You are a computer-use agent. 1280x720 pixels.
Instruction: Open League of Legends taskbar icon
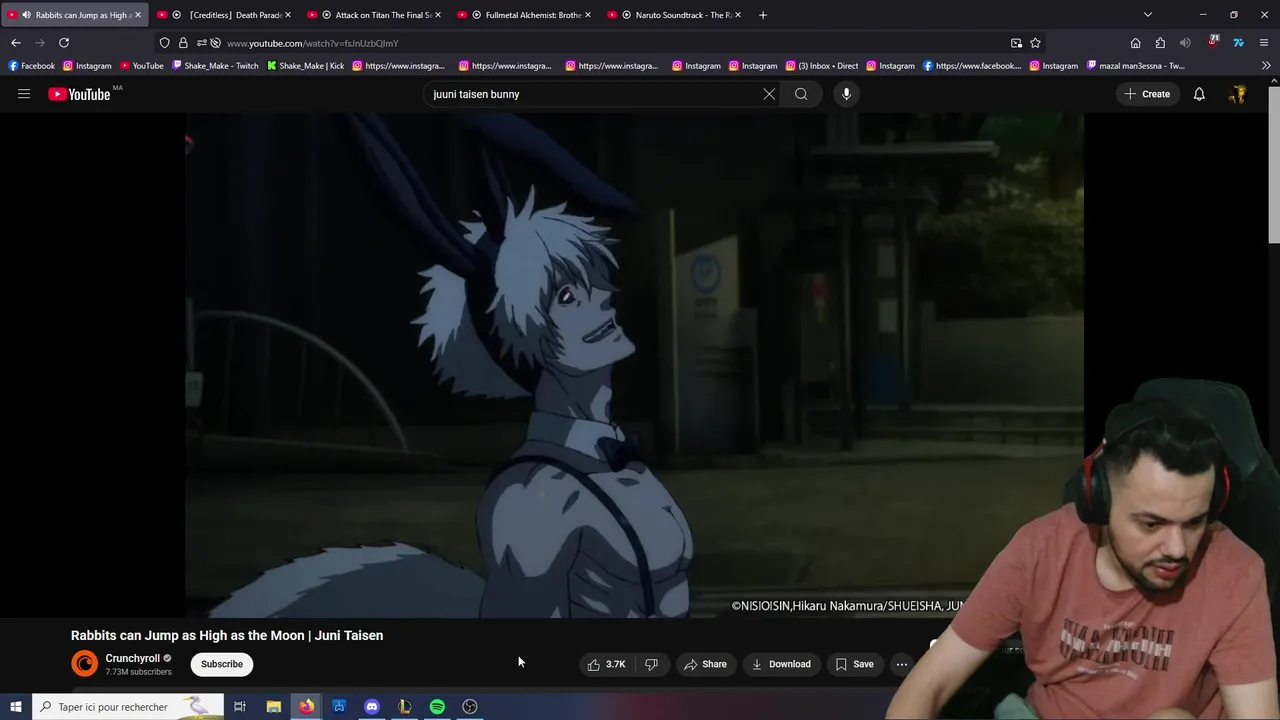404,707
